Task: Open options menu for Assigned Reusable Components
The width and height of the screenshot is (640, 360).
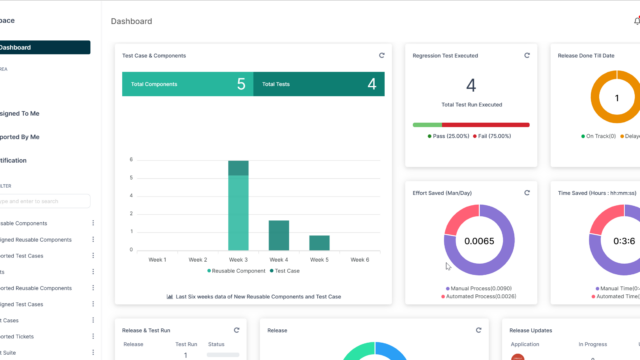Action: 93,239
